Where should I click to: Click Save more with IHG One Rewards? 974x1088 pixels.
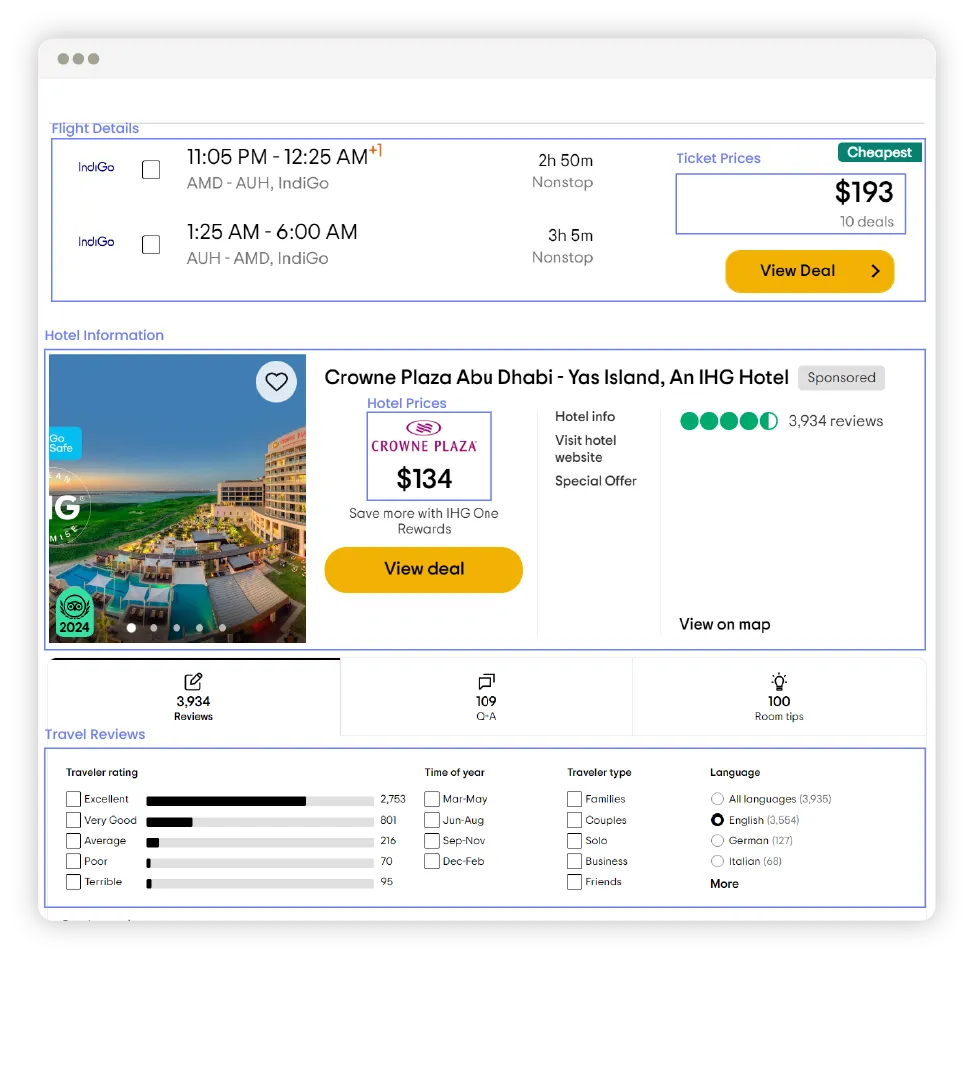[424, 521]
